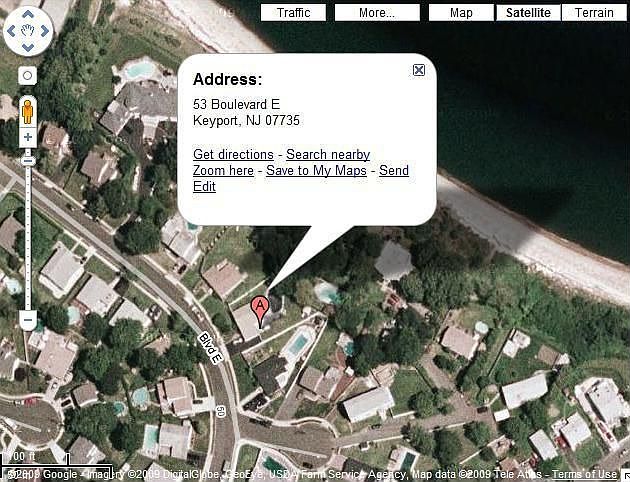
Task: Close the address info bubble
Action: pos(419,70)
